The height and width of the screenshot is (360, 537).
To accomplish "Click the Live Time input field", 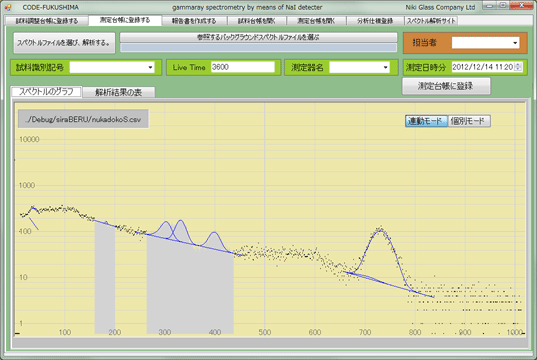I will (x=243, y=67).
